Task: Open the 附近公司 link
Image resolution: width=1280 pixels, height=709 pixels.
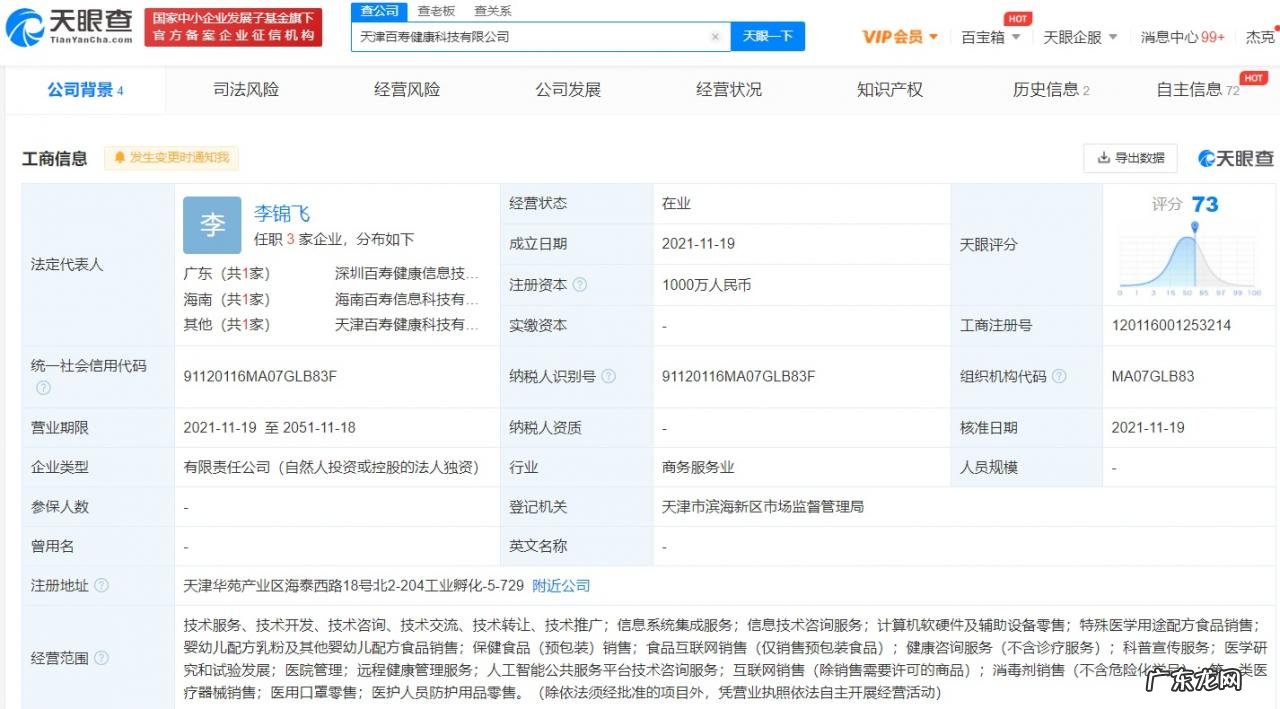Action: (x=560, y=587)
